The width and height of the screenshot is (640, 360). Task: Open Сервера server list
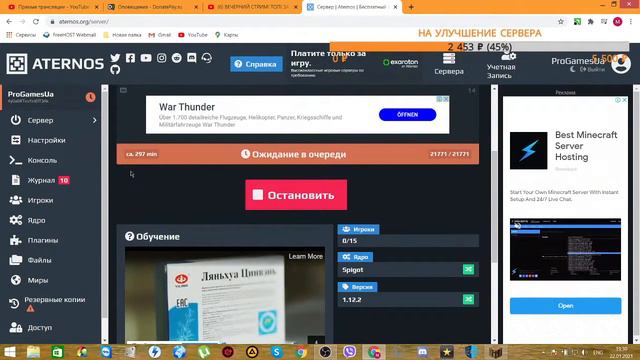coord(449,64)
